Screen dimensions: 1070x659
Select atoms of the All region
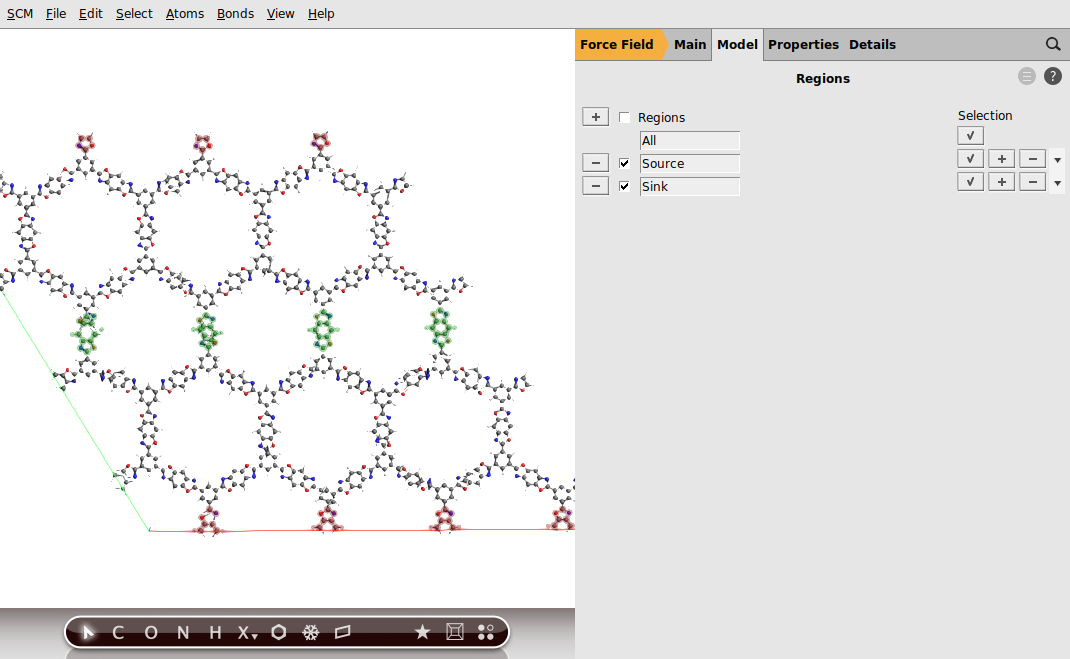coord(970,136)
